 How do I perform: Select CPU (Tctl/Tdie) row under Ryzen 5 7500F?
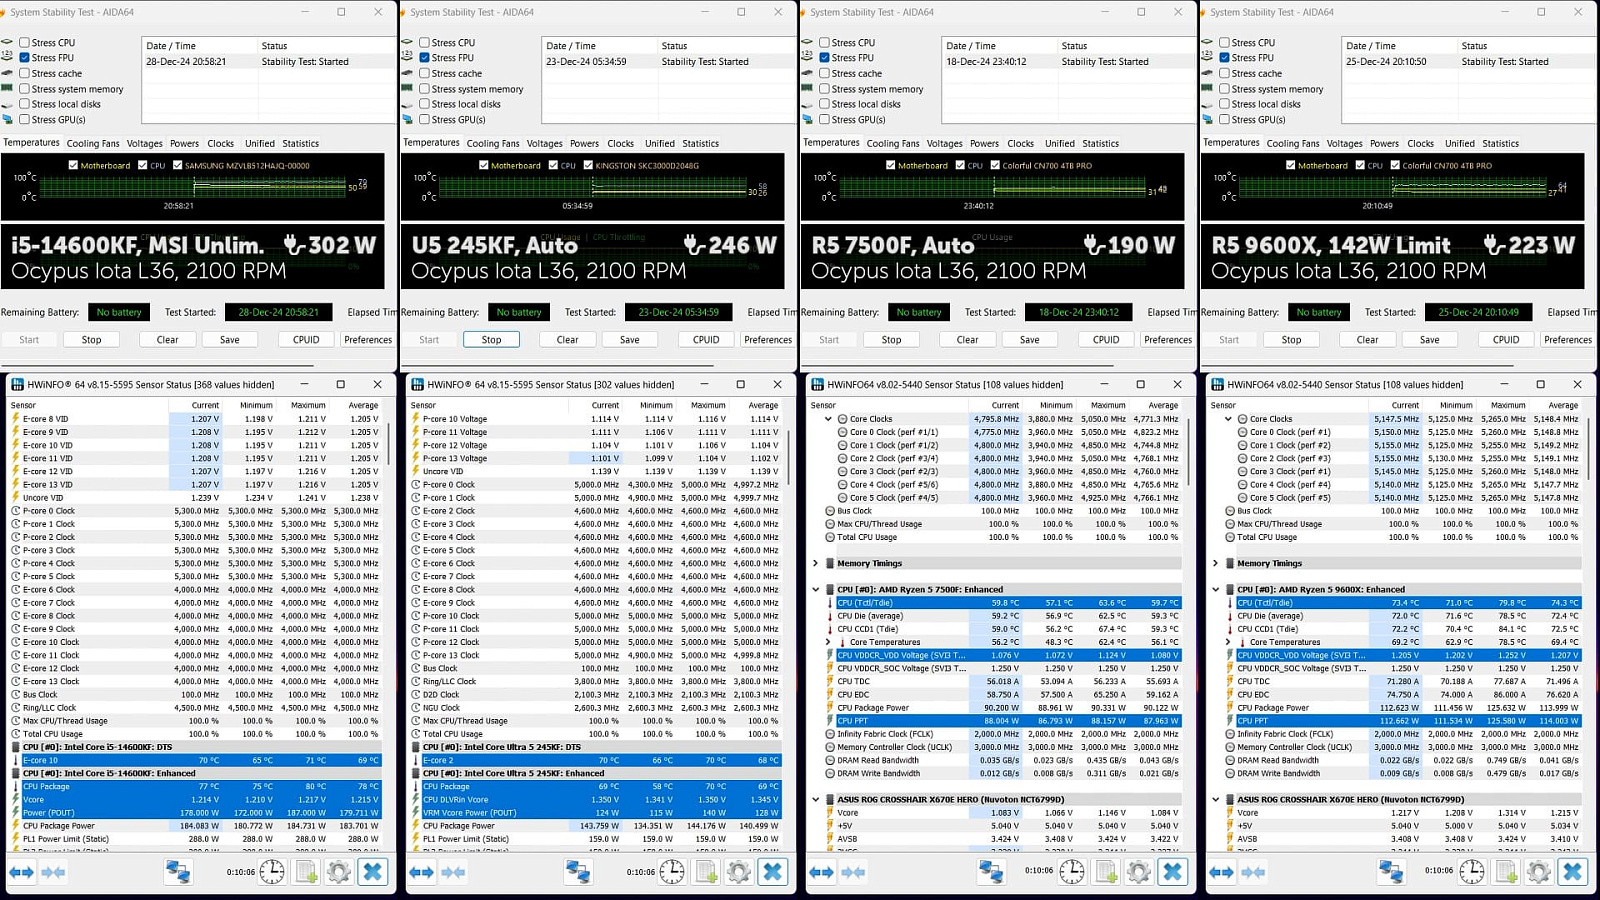click(x=900, y=603)
